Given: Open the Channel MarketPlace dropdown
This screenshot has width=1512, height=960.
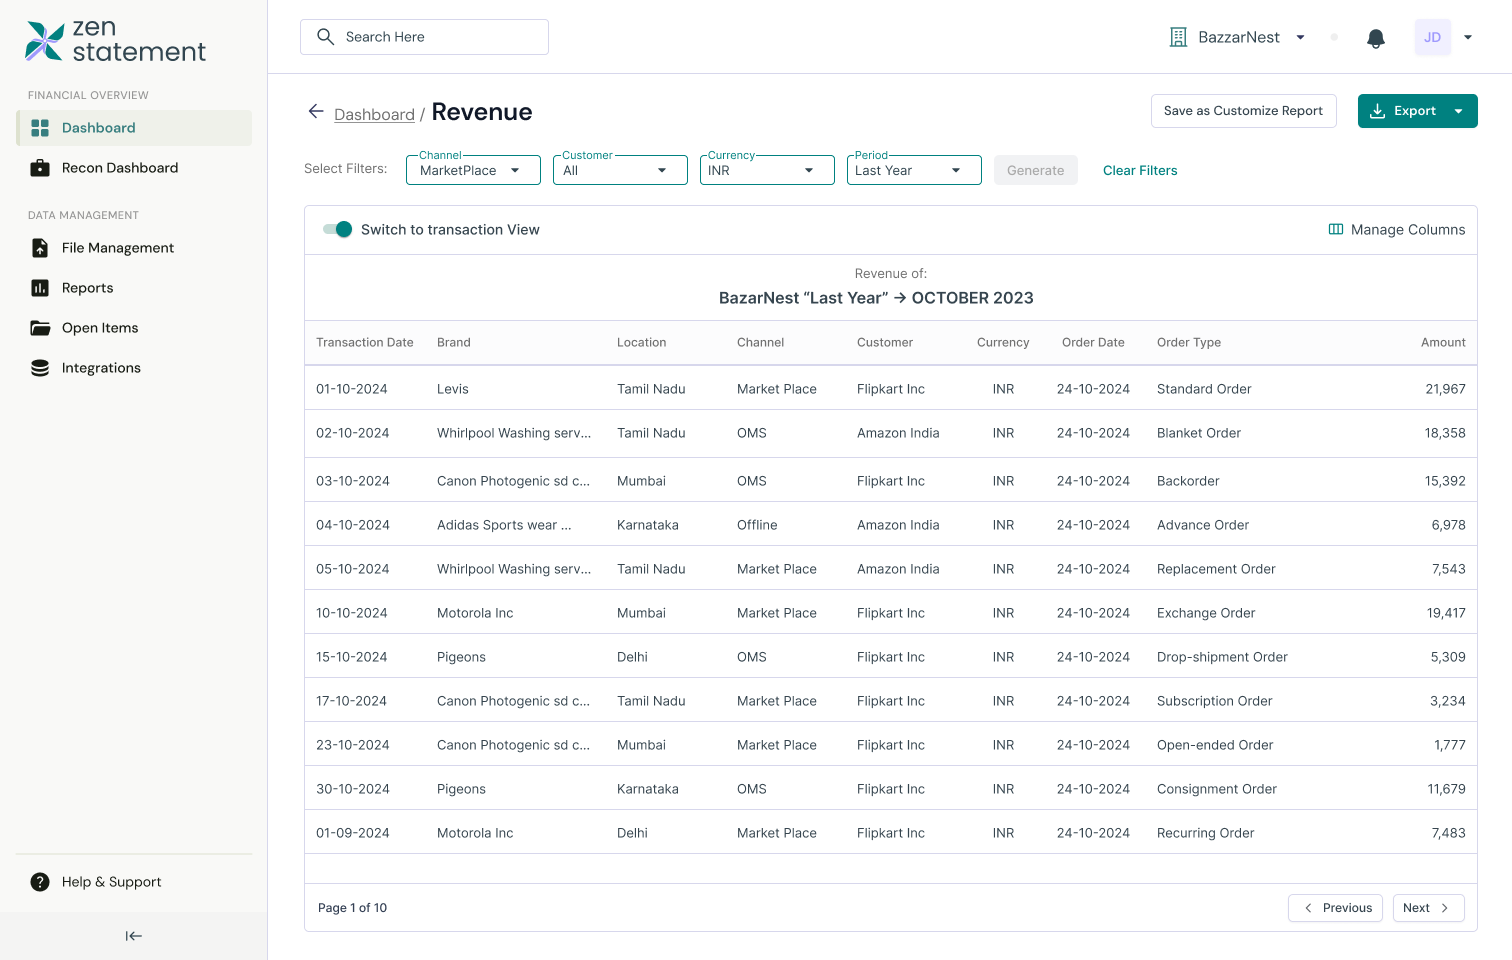Looking at the screenshot, I should 473,170.
